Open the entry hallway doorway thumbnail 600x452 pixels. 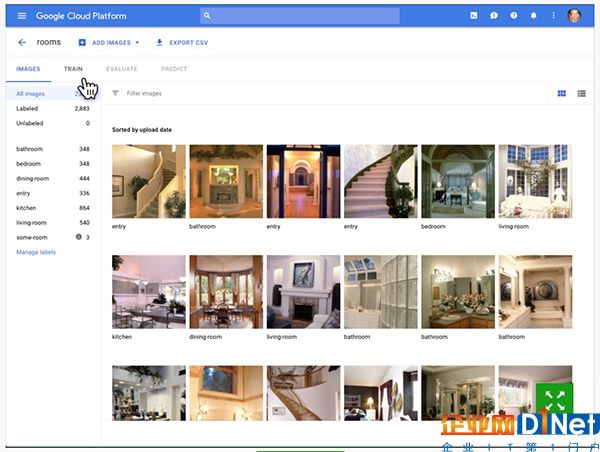click(x=303, y=181)
